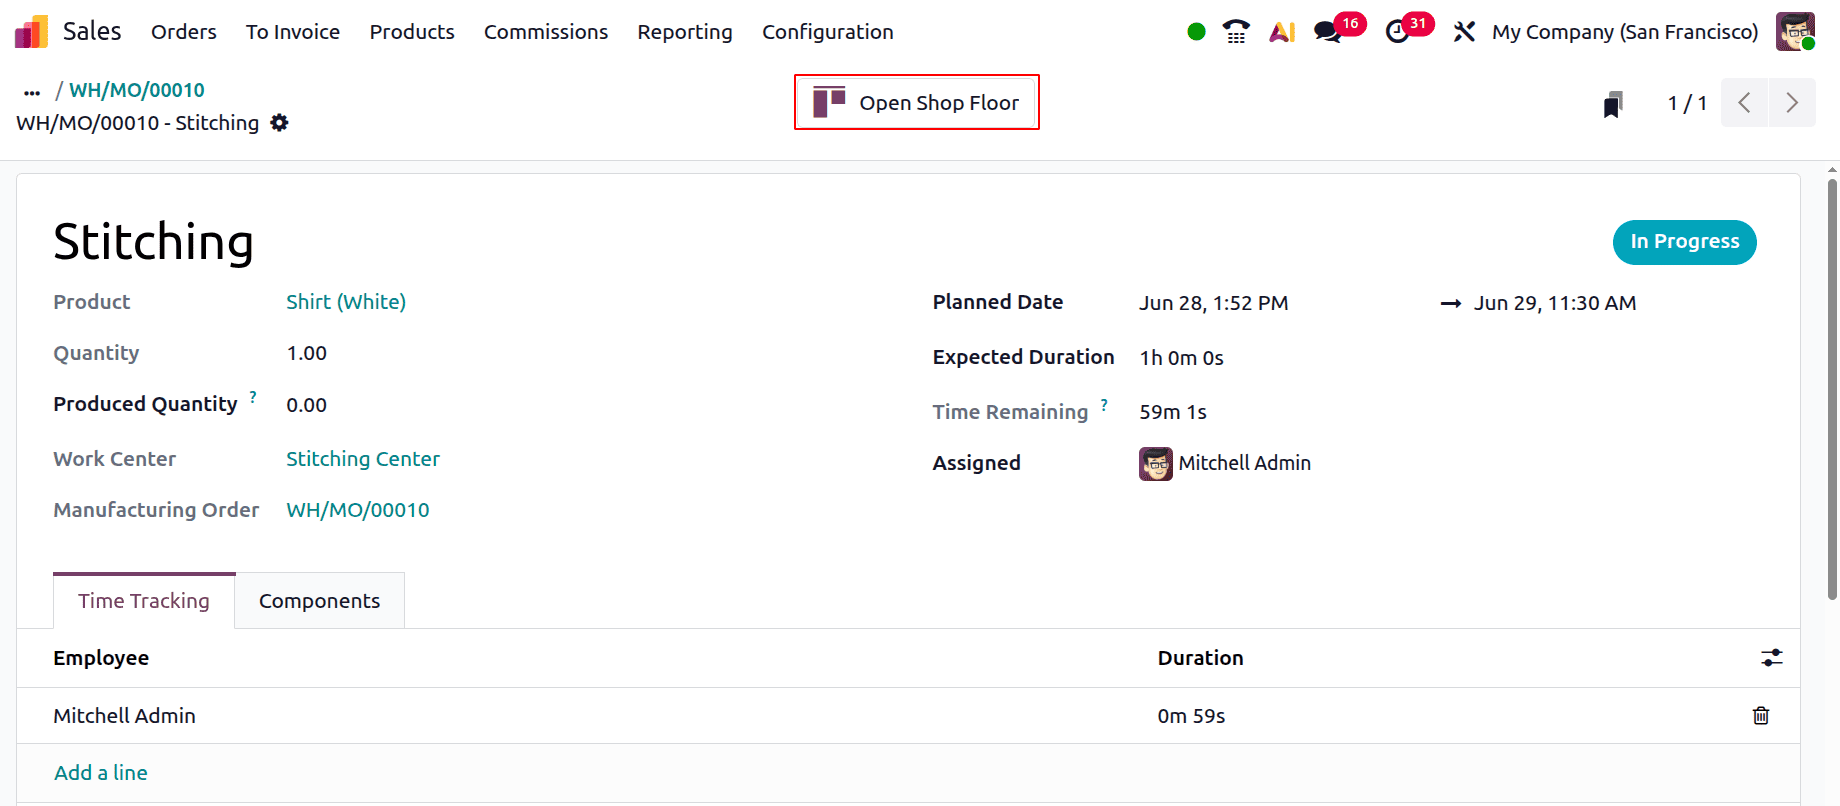Screen dimensions: 1840x806
Task: Open the activities clock icon
Action: (x=1397, y=32)
